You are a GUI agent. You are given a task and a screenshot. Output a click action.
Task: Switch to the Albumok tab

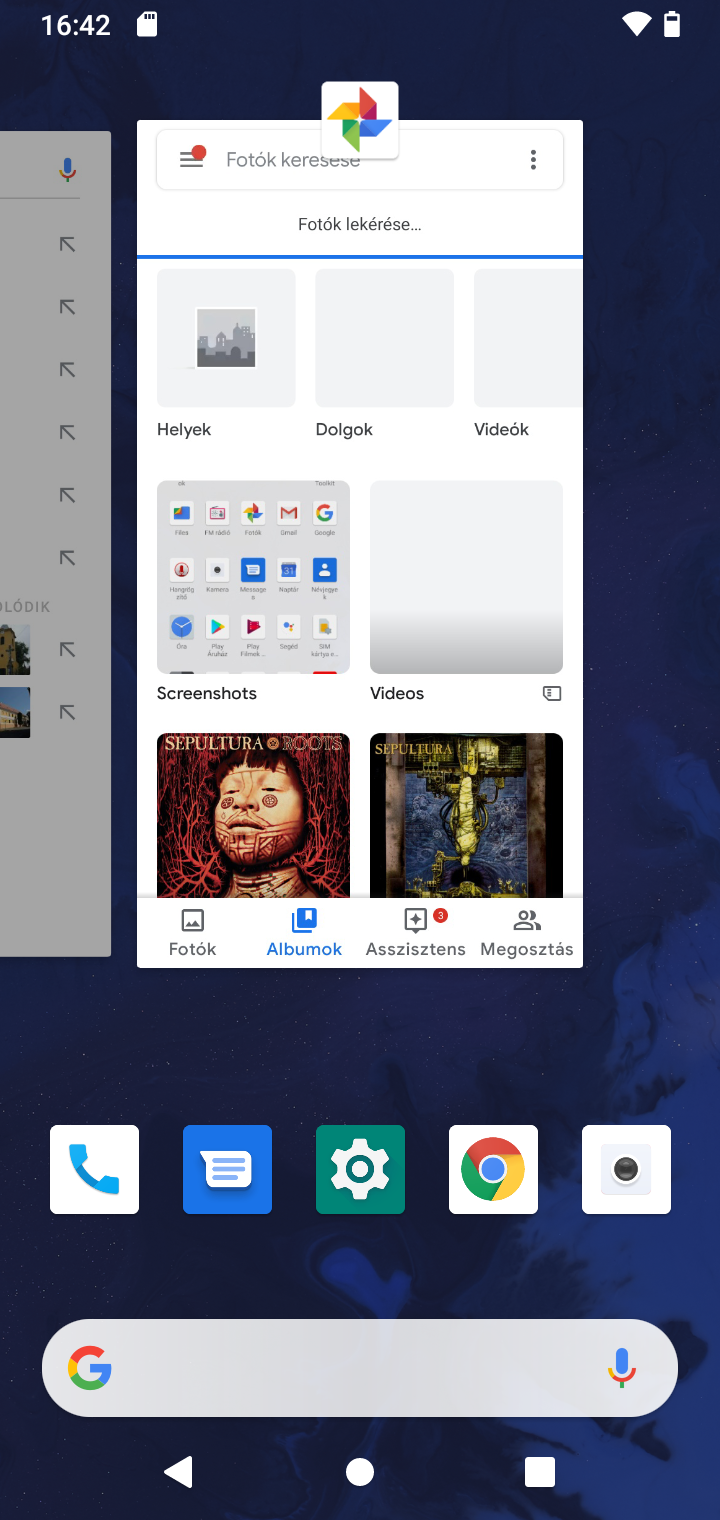pyautogui.click(x=304, y=933)
